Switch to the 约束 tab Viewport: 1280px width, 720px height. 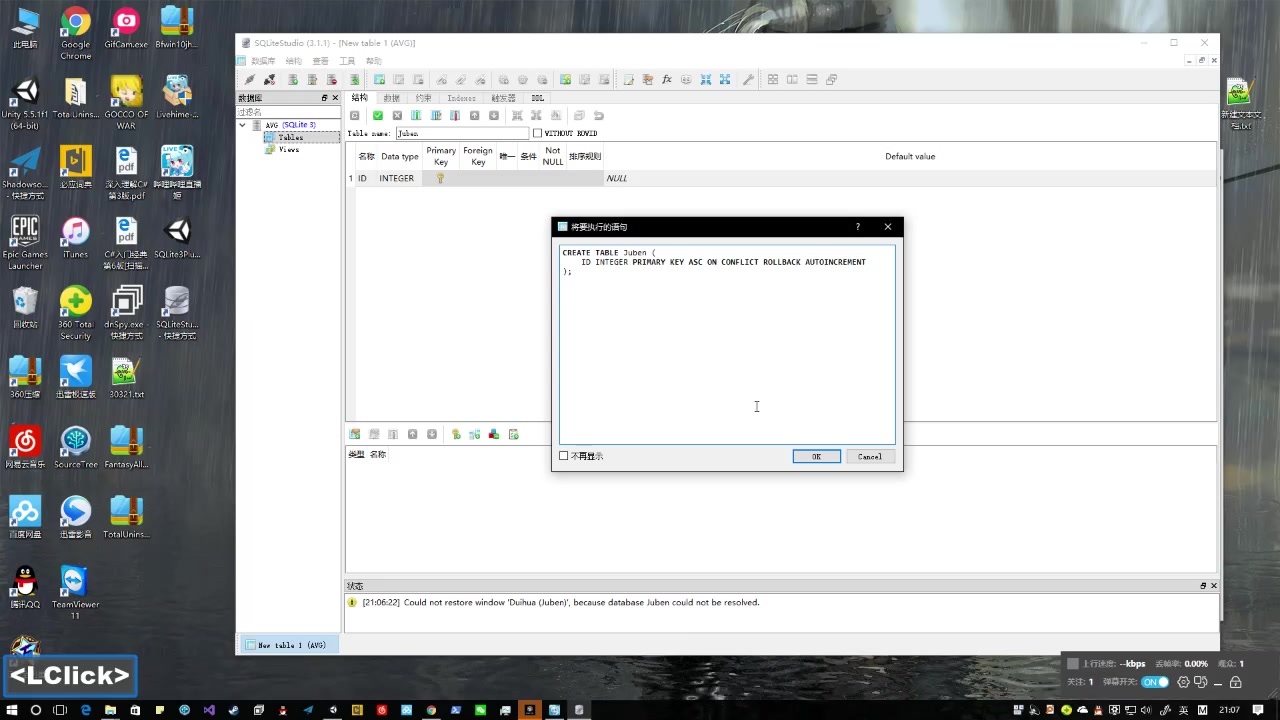pyautogui.click(x=423, y=98)
